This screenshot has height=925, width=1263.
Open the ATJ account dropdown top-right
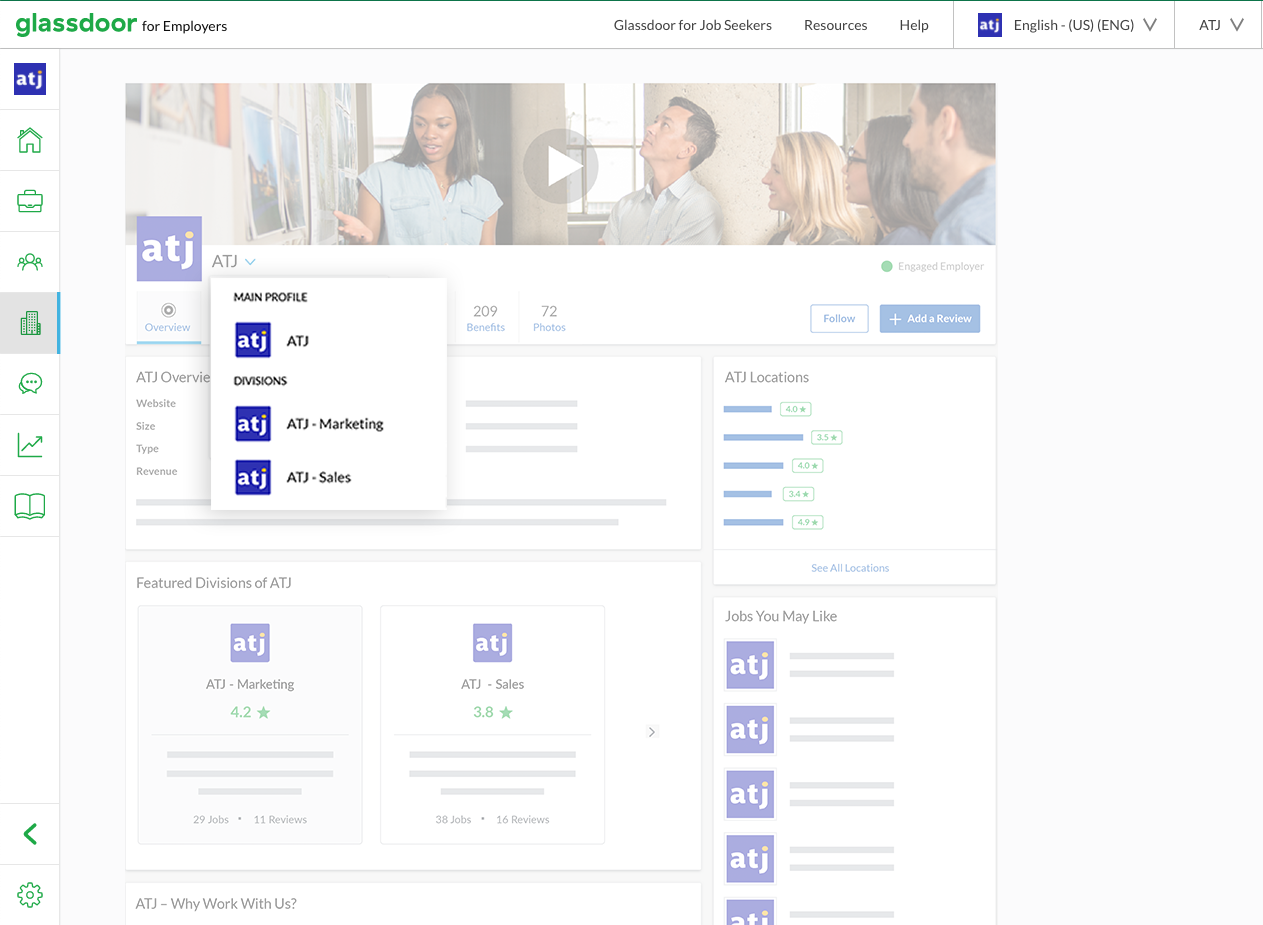tap(1217, 25)
